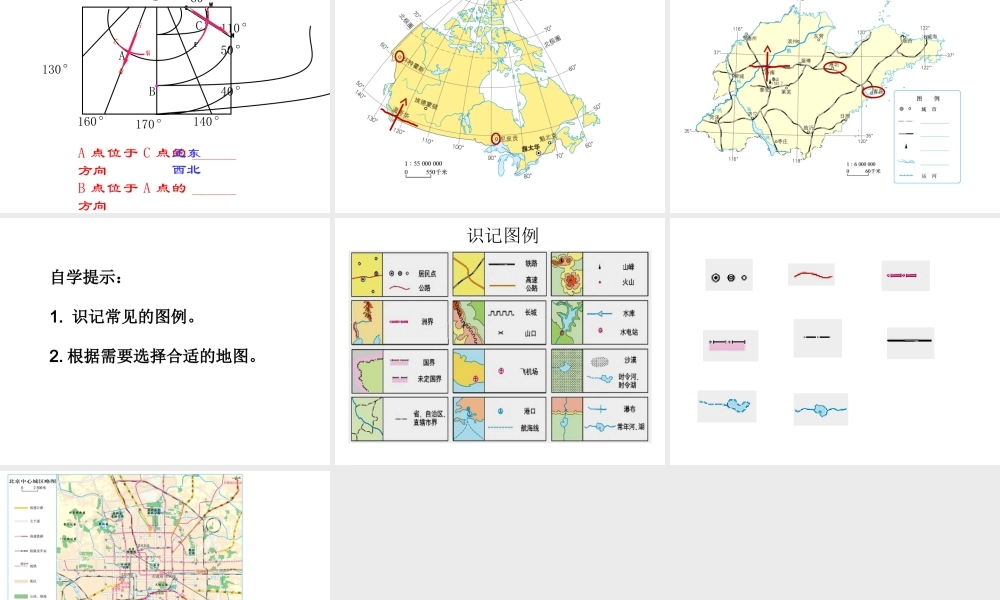Click point B label on the grid
The image size is (1000, 600).
coord(152,91)
